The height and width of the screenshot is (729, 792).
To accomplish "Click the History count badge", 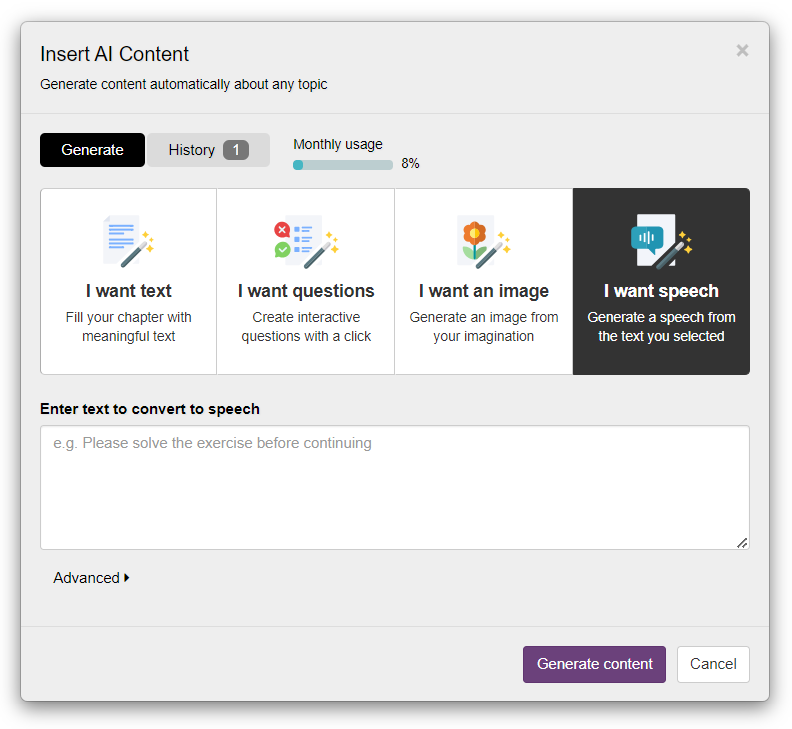I will 236,150.
